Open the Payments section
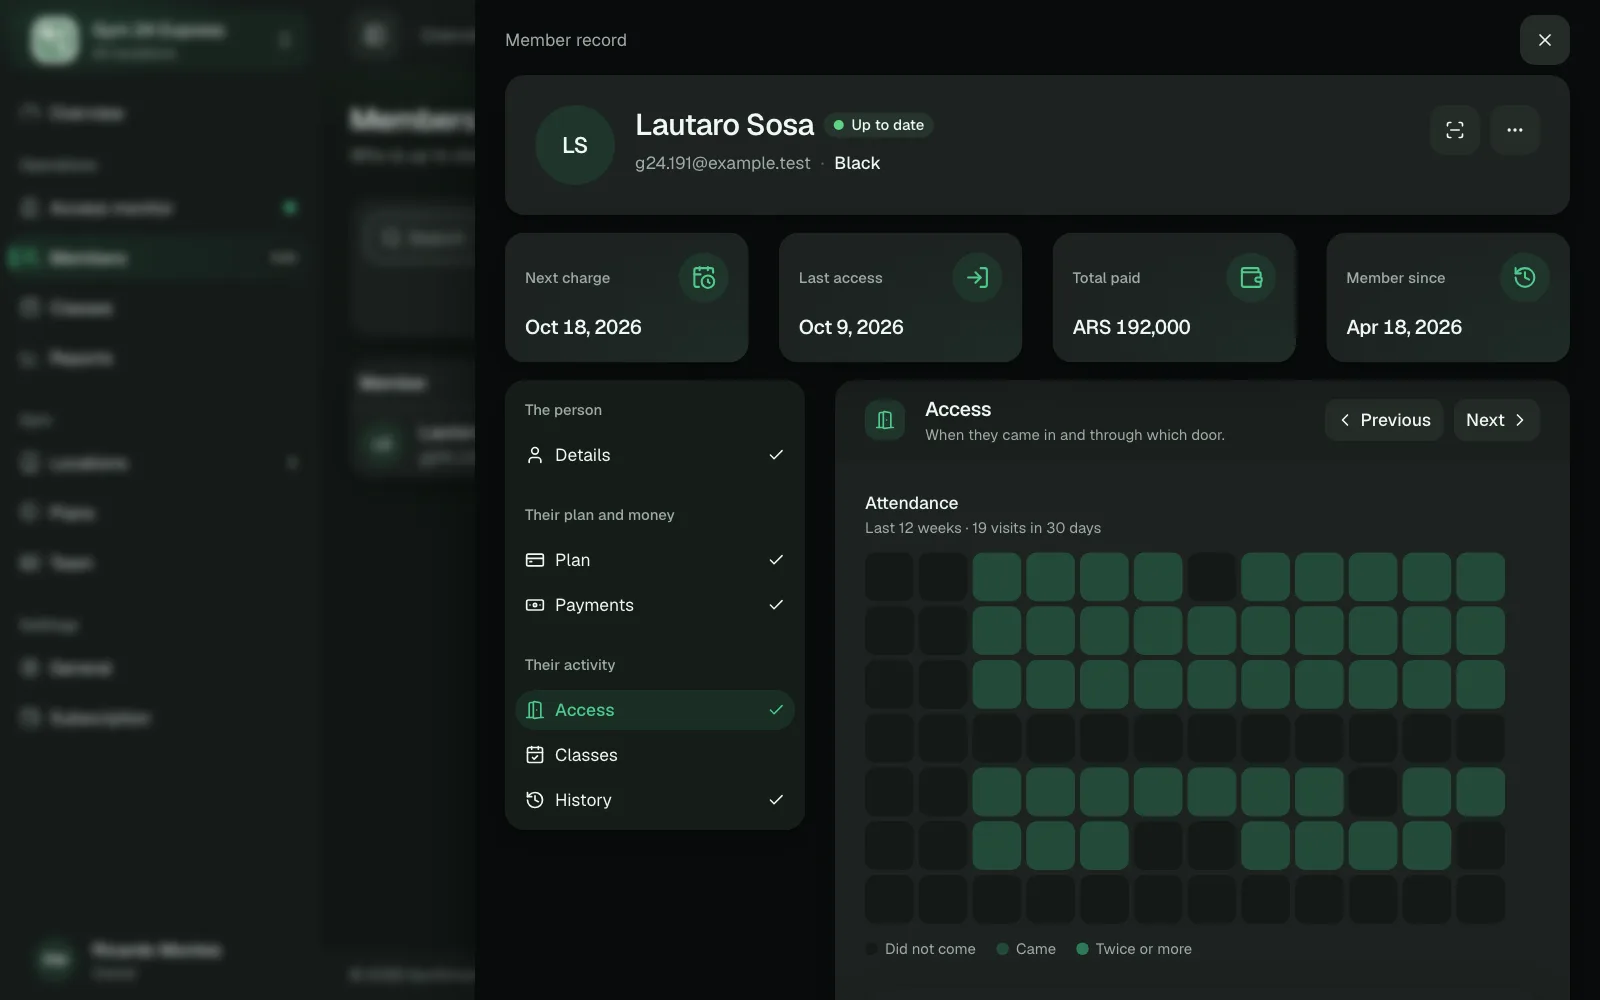1600x1000 pixels. click(655, 605)
